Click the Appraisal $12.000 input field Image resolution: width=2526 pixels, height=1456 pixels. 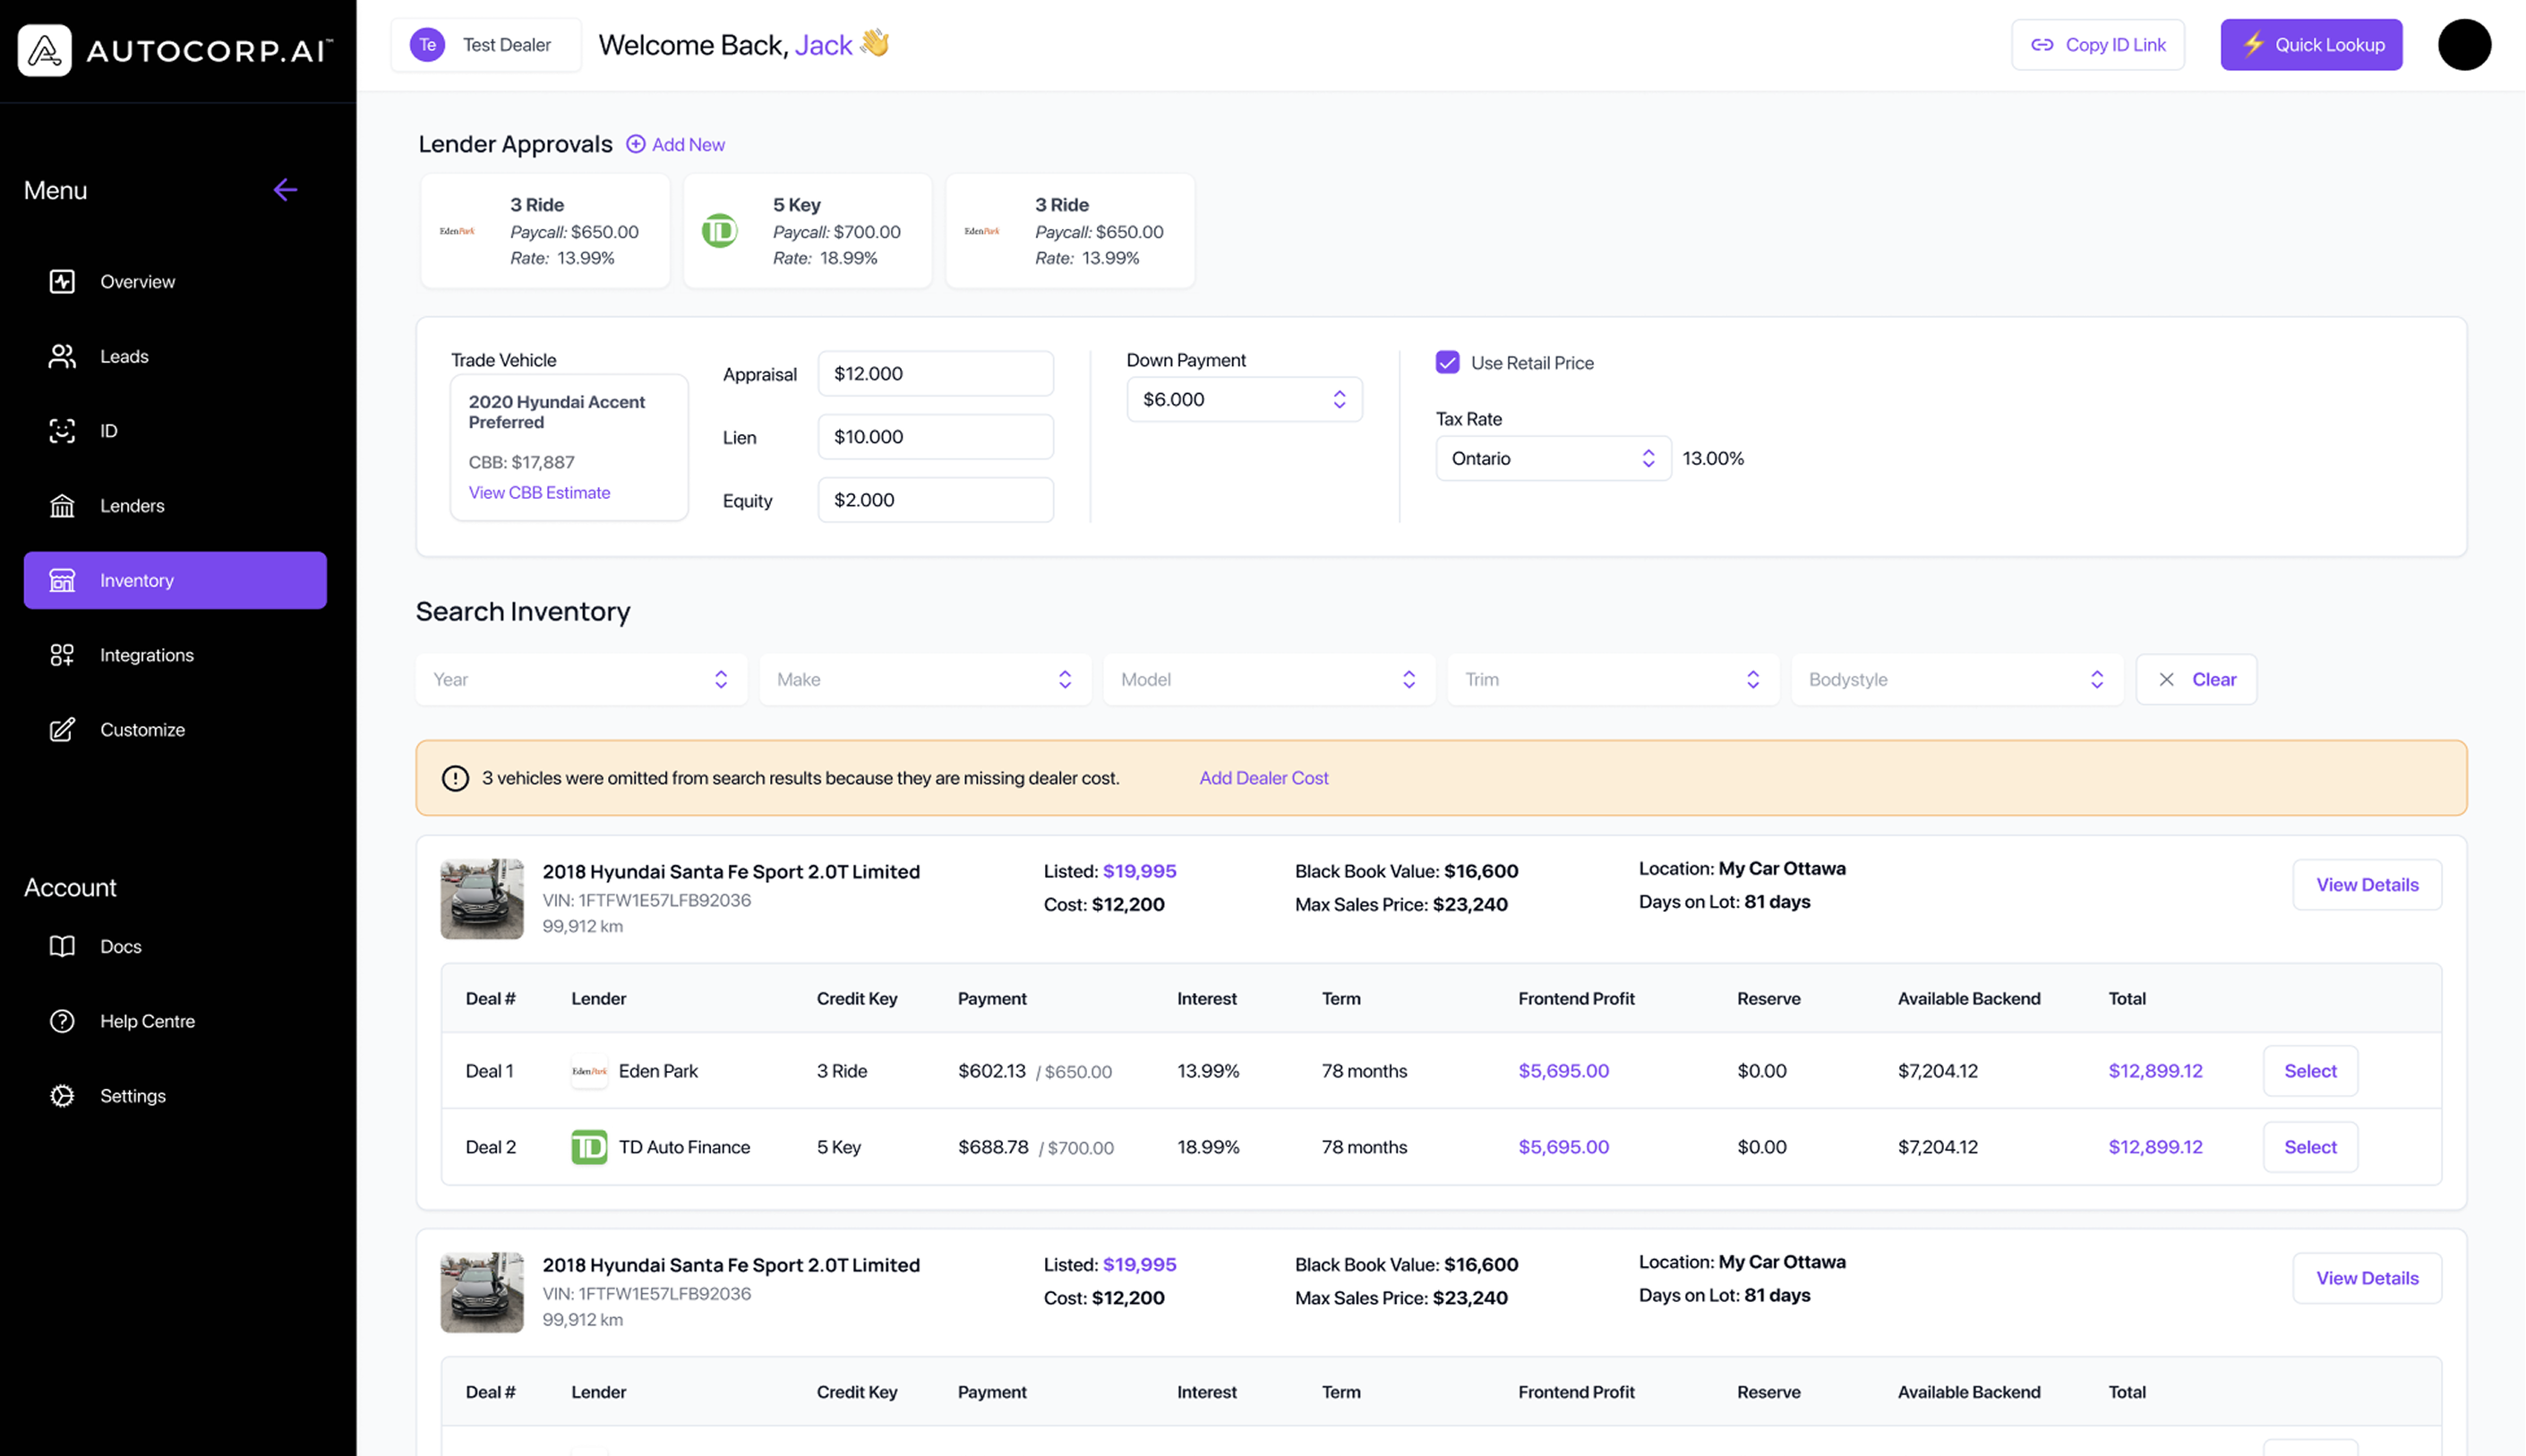pyautogui.click(x=935, y=373)
